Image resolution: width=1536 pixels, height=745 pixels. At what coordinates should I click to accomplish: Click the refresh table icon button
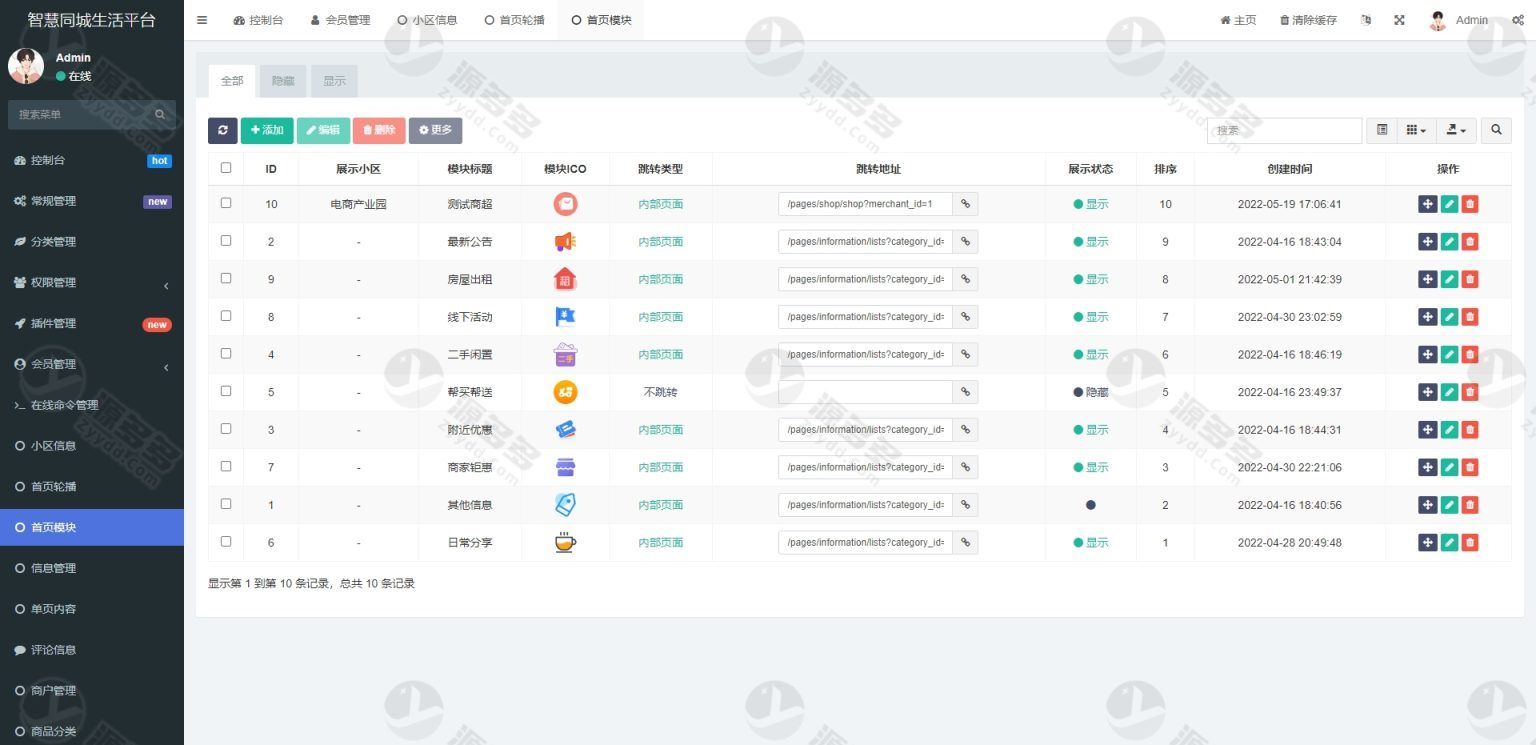pos(222,130)
